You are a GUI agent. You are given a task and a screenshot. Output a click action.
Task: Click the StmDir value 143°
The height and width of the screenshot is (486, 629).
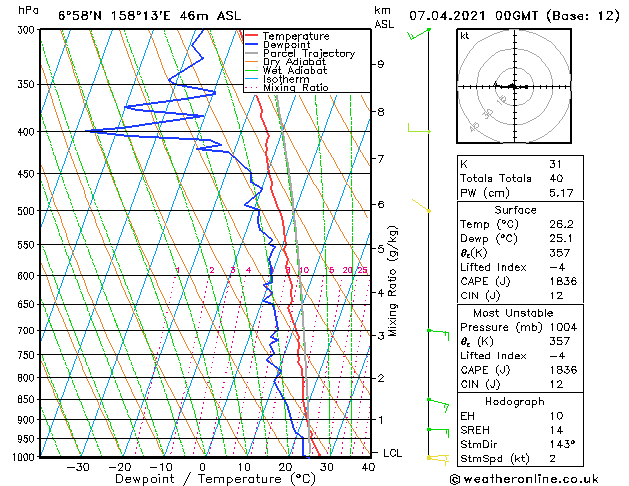pyautogui.click(x=562, y=444)
